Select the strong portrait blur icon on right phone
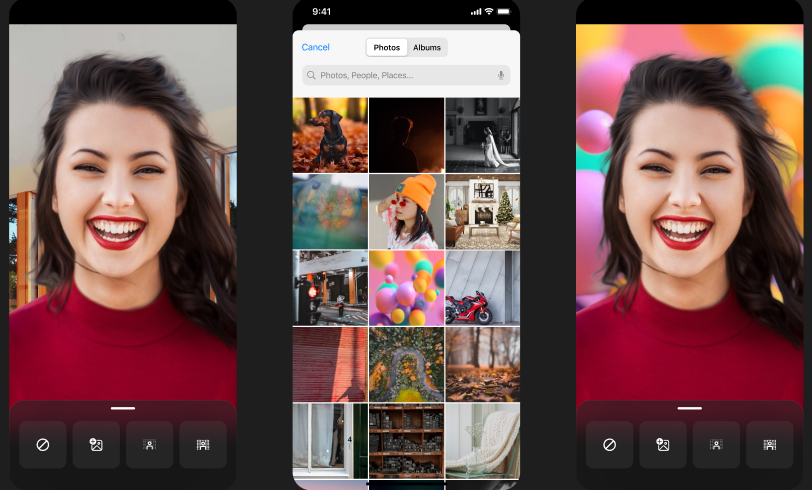 pos(770,445)
